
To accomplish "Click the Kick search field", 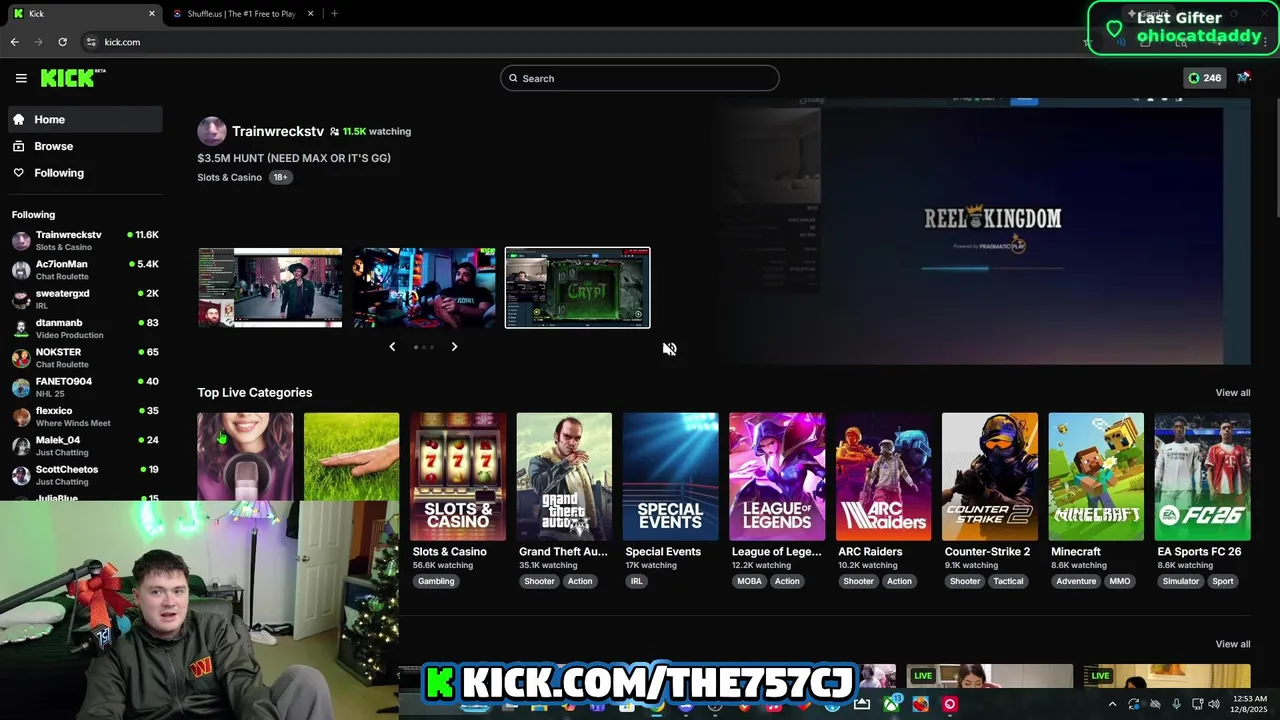I will tap(640, 78).
